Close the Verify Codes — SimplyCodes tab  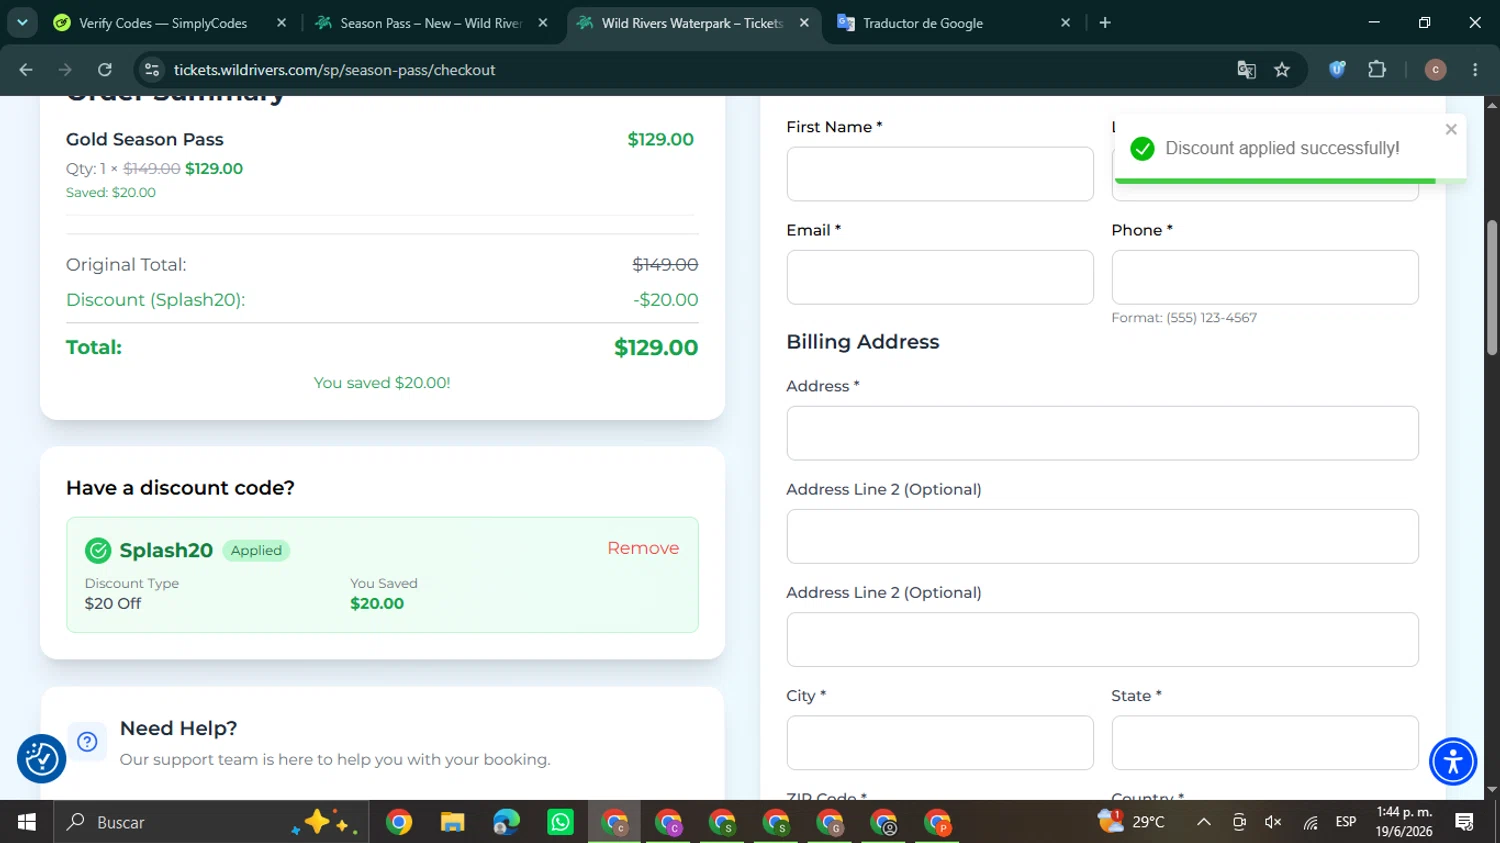282,23
